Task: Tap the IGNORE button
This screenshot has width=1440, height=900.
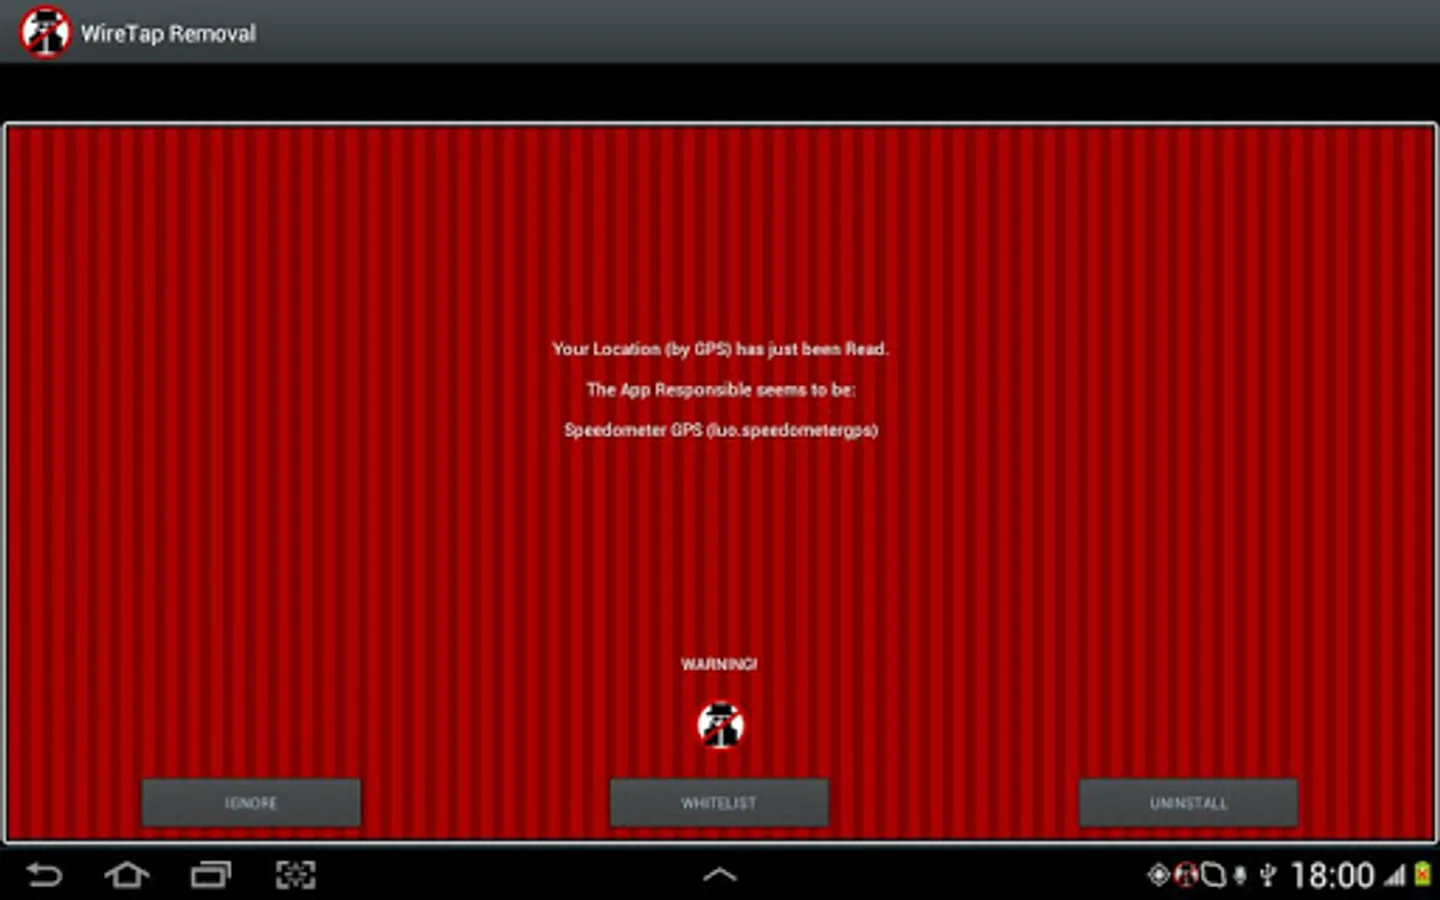Action: 251,803
